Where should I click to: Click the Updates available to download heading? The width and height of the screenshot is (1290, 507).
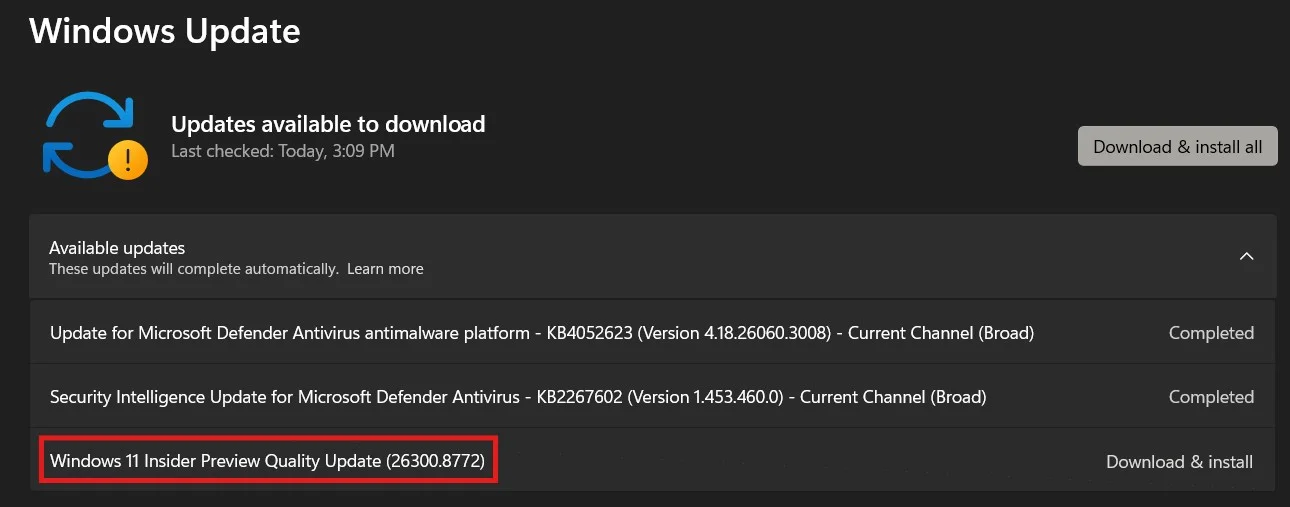pyautogui.click(x=328, y=124)
